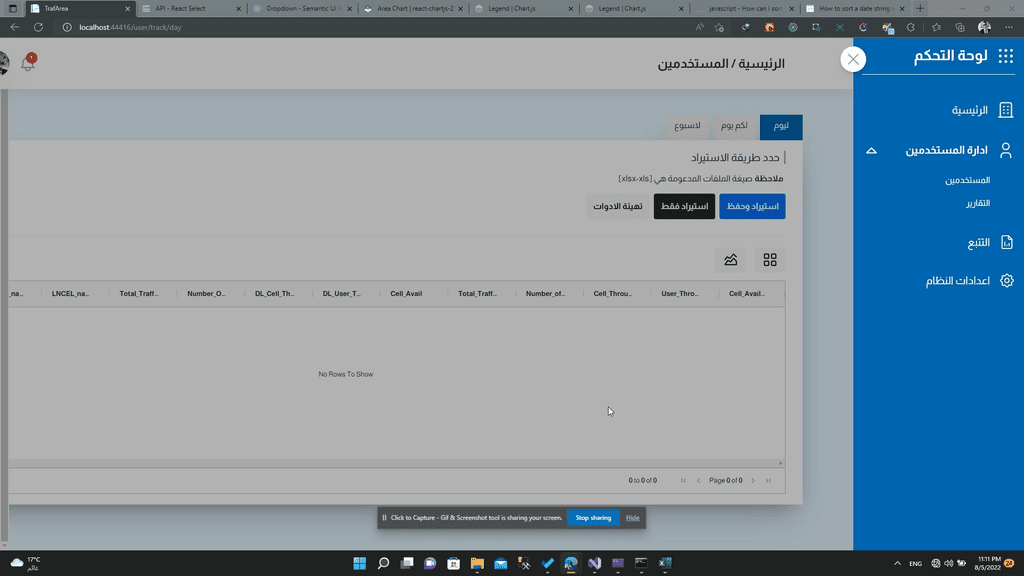1024x576 pixels.
Task: Click the report icon beside التتبع
Action: click(1006, 242)
